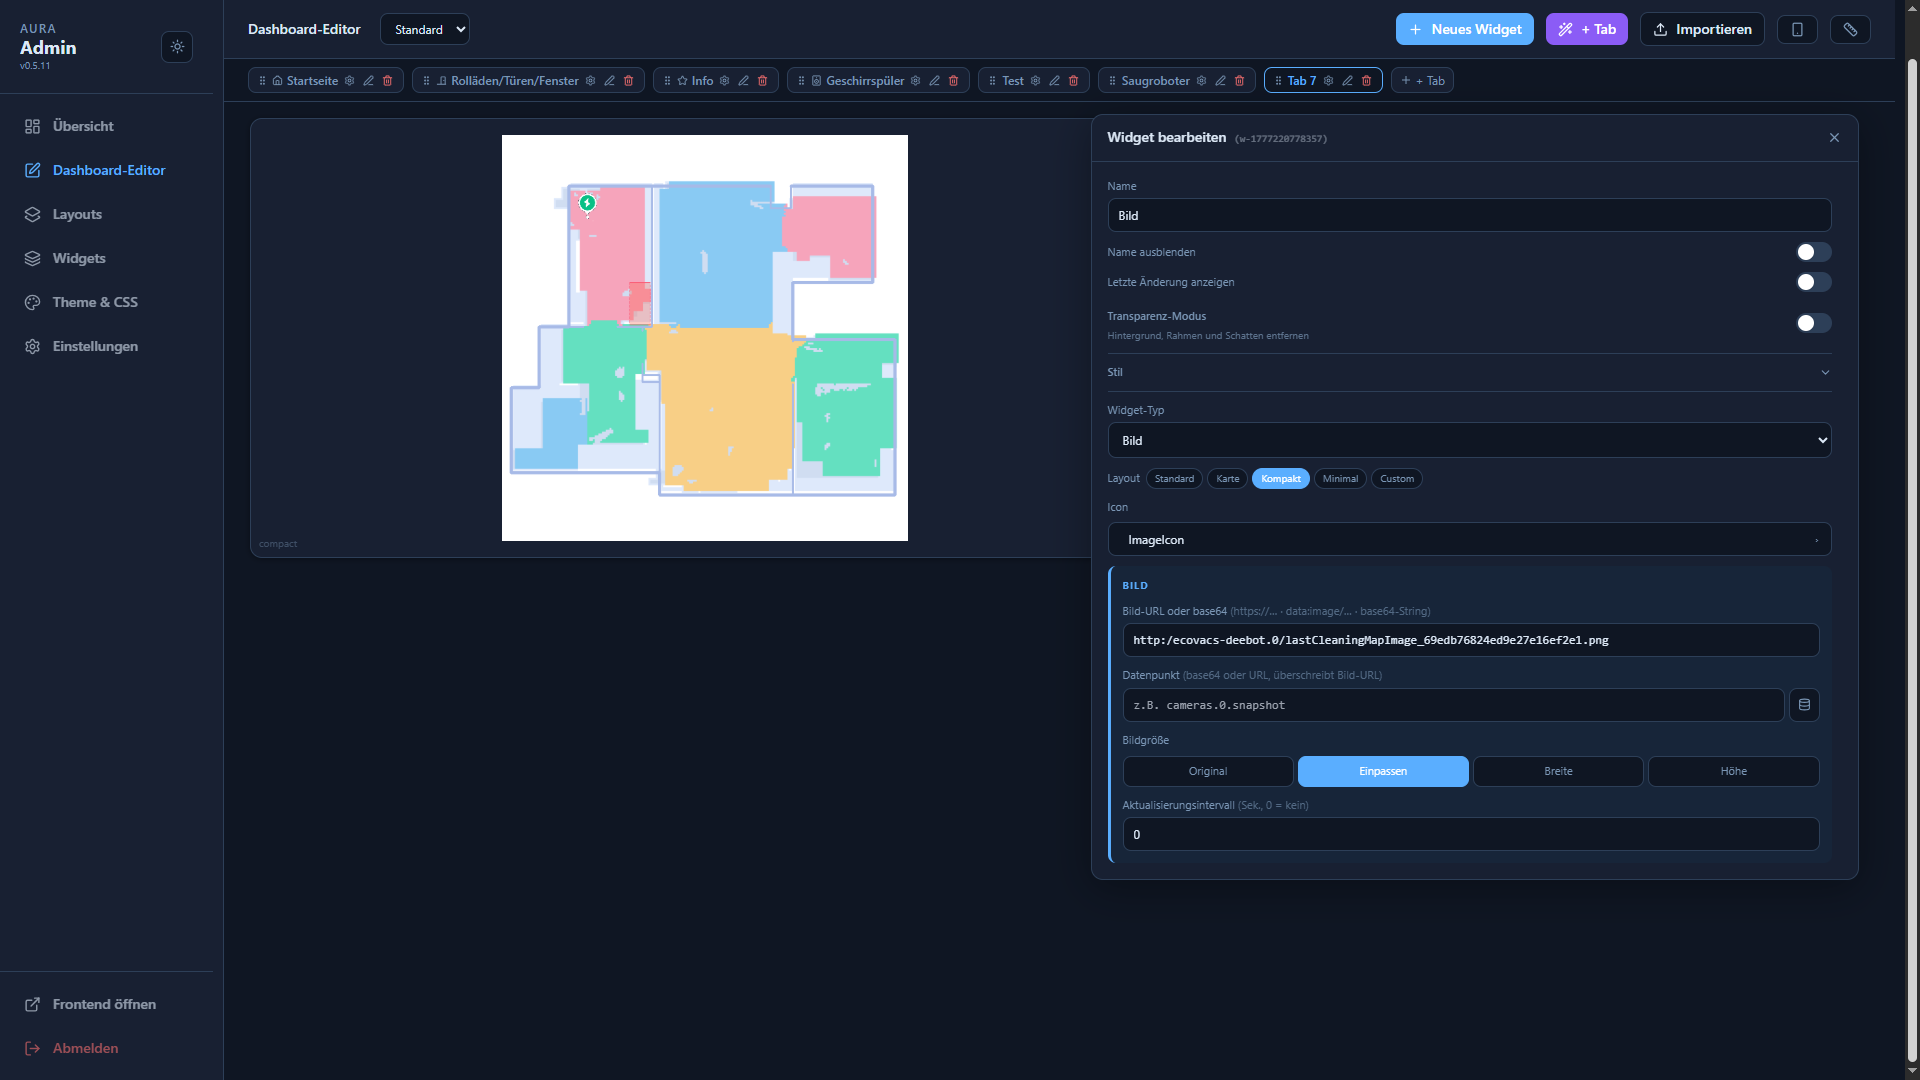Click the ruler icon in the top toolbar
1920x1080 pixels.
point(1850,29)
